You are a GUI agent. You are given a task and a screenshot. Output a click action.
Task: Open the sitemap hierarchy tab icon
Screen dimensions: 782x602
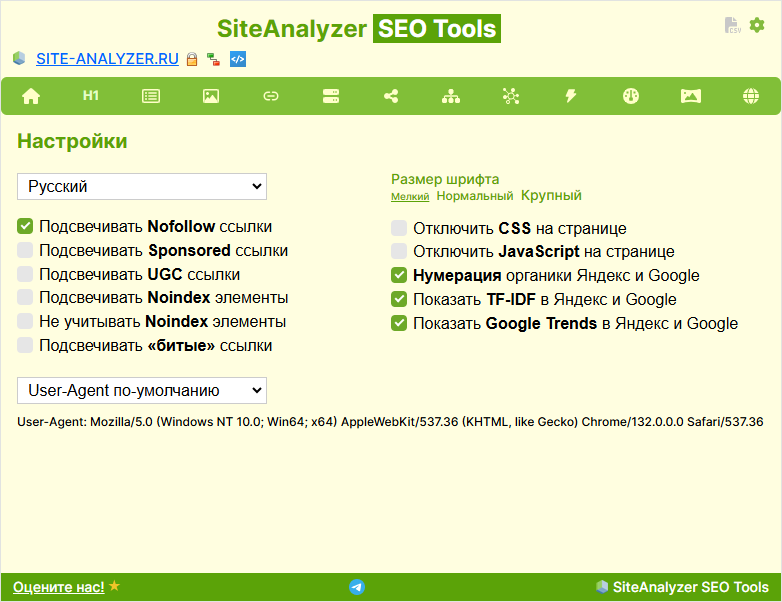click(451, 96)
